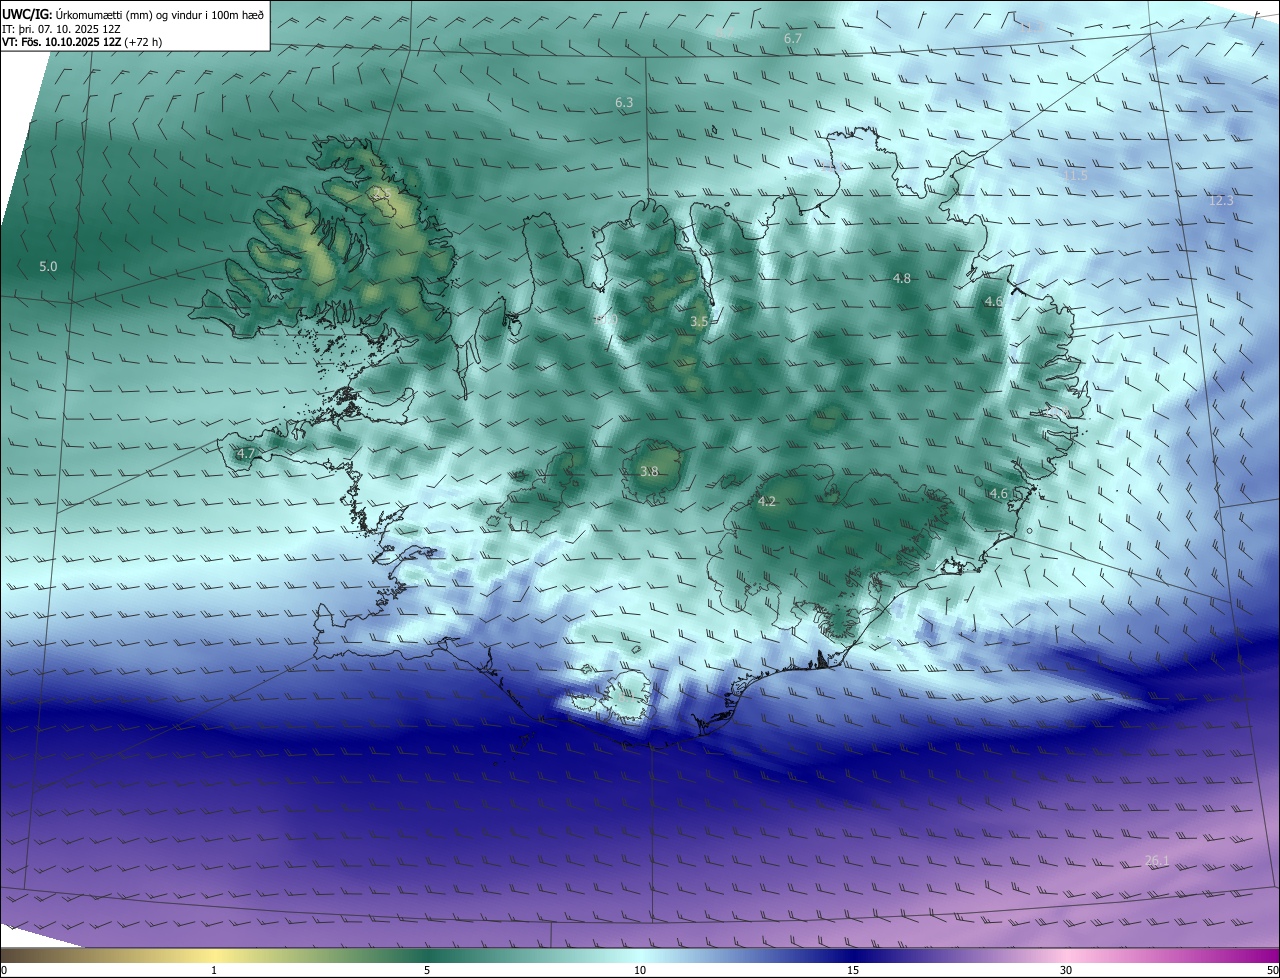Click the map value label "3.5"
The height and width of the screenshot is (978, 1280).
700,321
